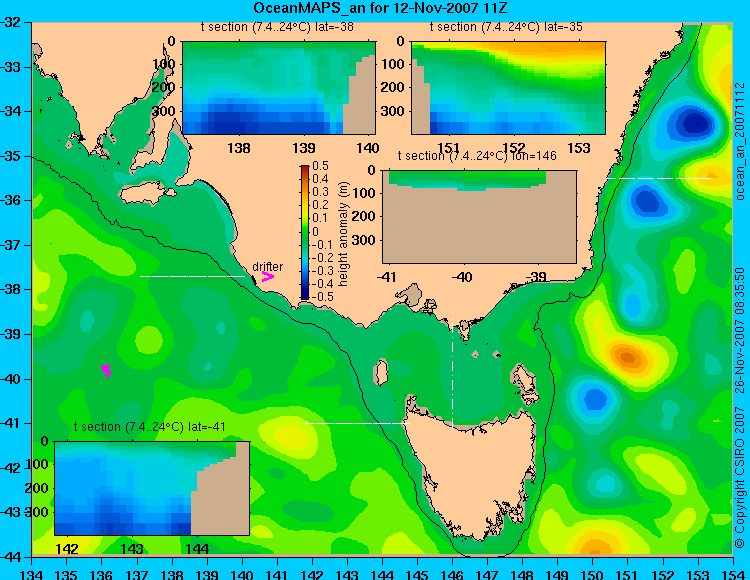750x580 pixels.
Task: Open the t section lat=-41 inset plot
Action: click(152, 488)
